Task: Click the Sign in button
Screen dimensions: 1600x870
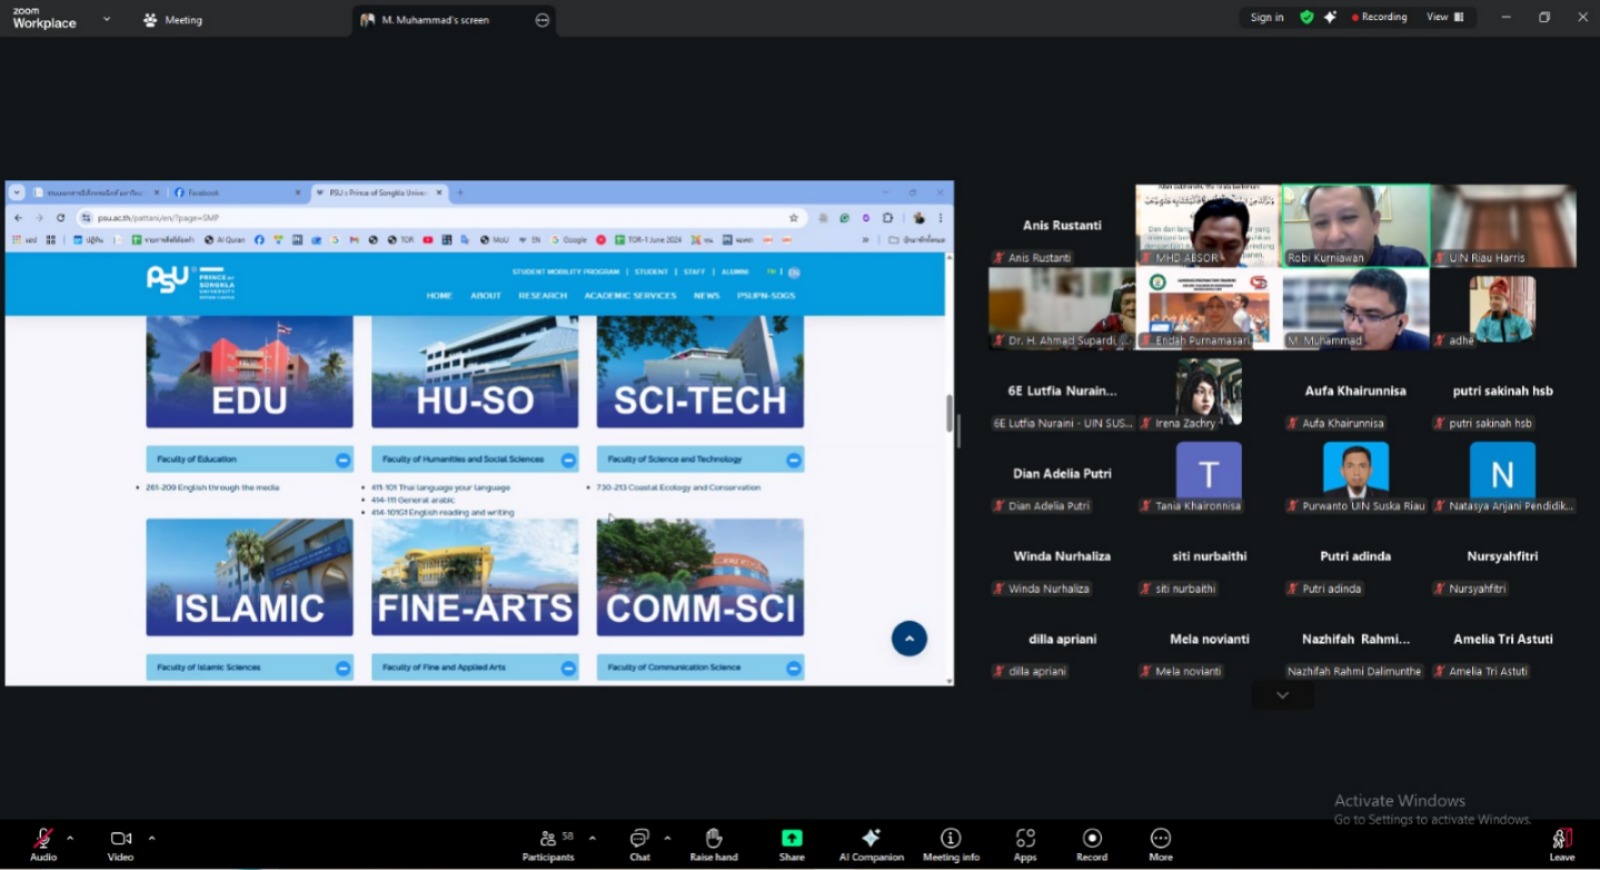Action: pyautogui.click(x=1266, y=17)
